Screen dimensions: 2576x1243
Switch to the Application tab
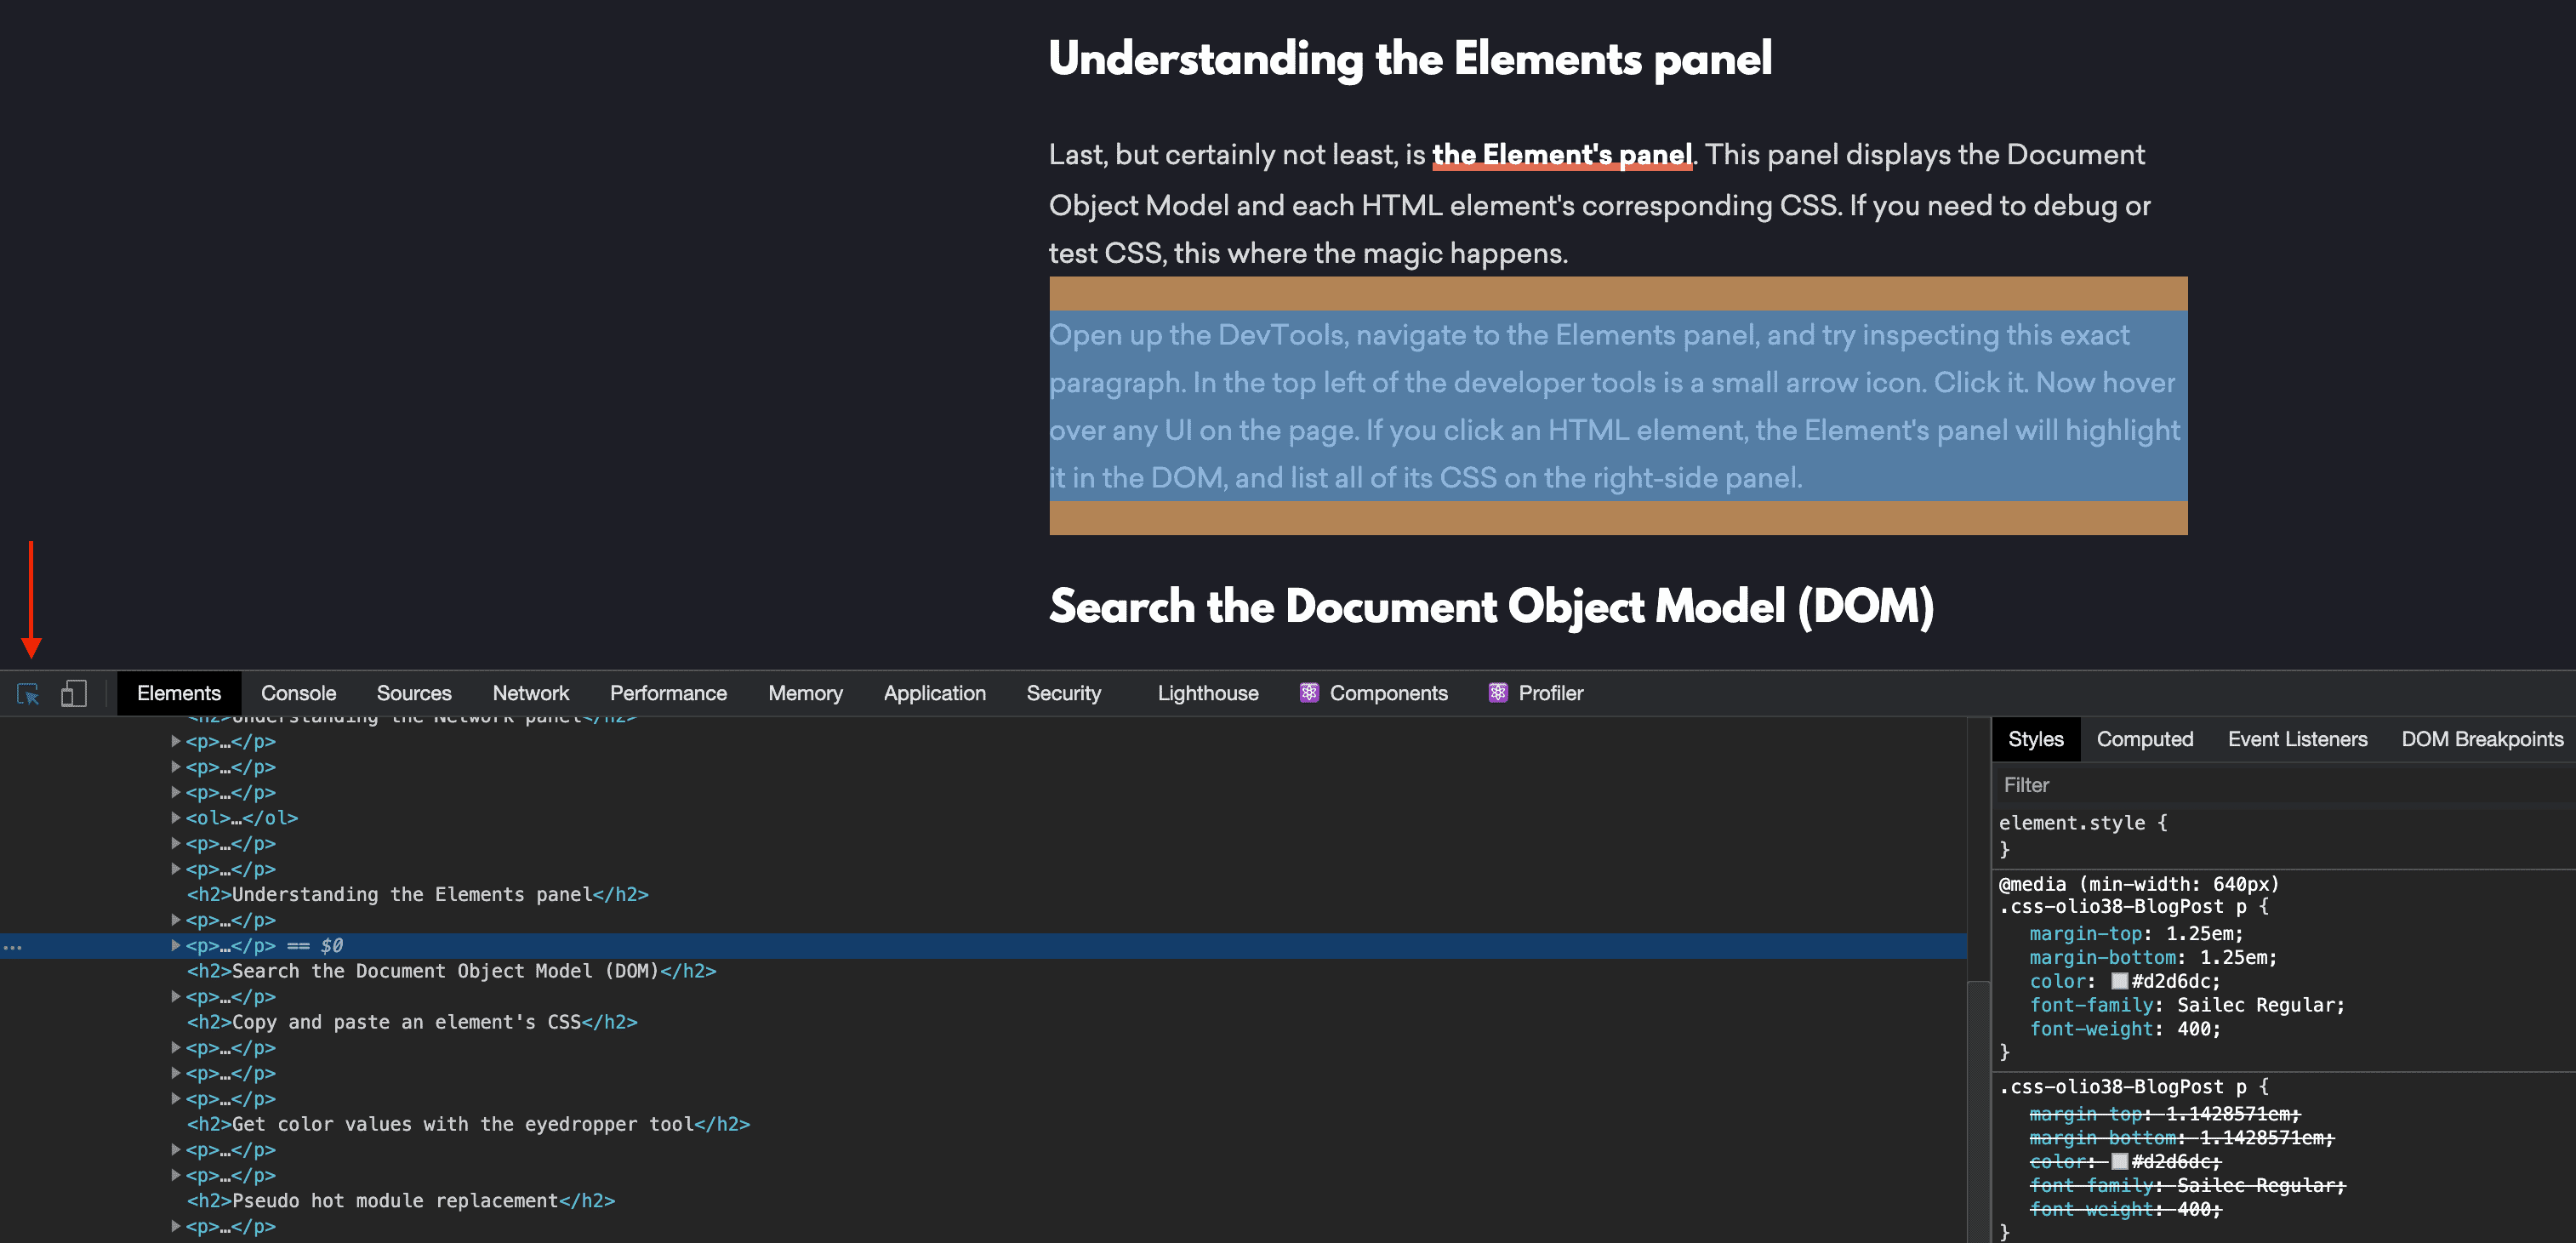pos(934,693)
